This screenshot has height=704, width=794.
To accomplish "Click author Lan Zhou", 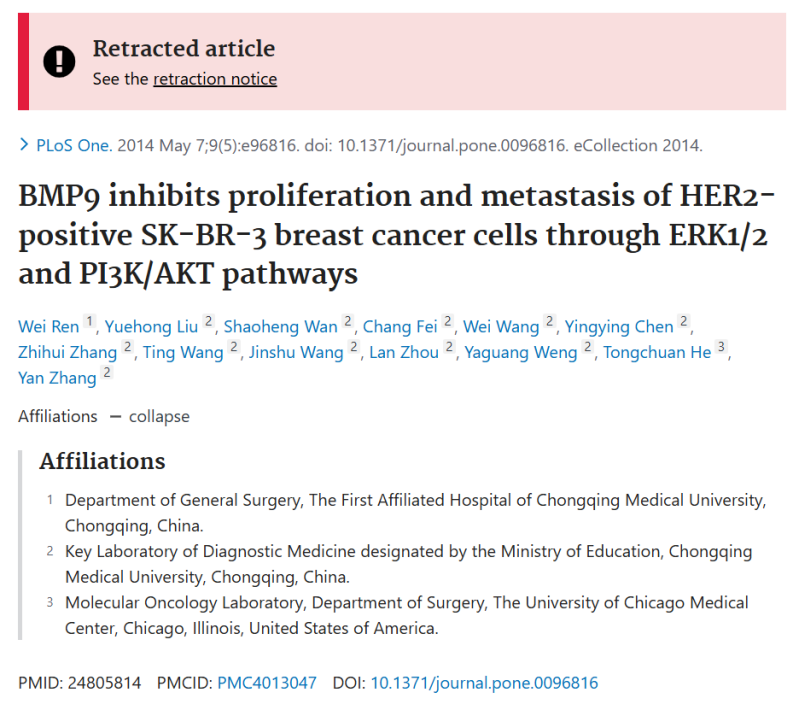I will pyautogui.click(x=404, y=353).
